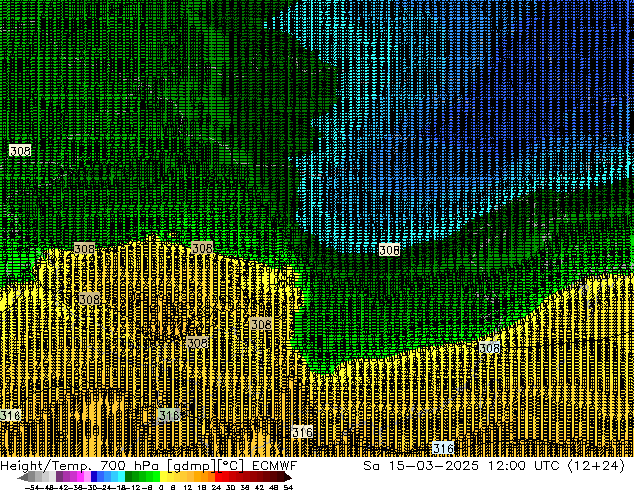Click the "Sa 15-03-2025 12:00 UTC" timestamp
The width and height of the screenshot is (634, 490).
(x=461, y=466)
